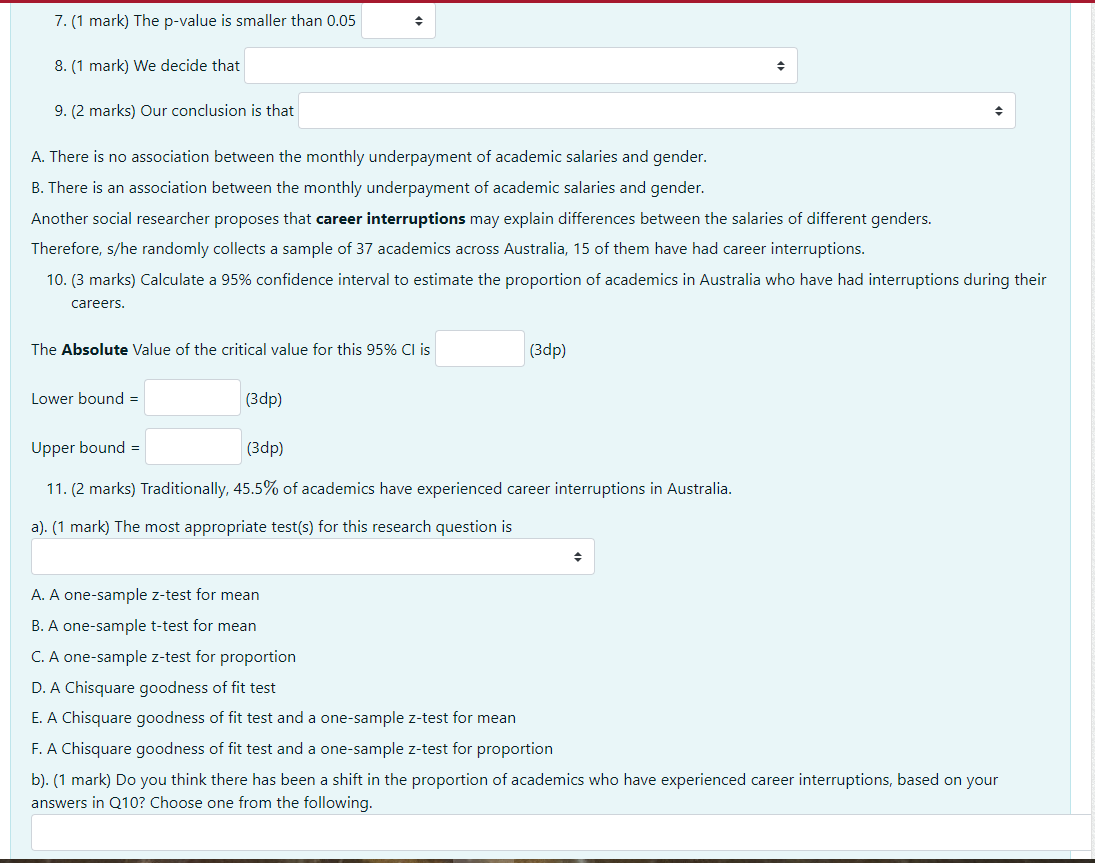1095x863 pixels.
Task: Click the 'a). (1 mark) The most appropriate test(s)' line
Action: point(271,526)
